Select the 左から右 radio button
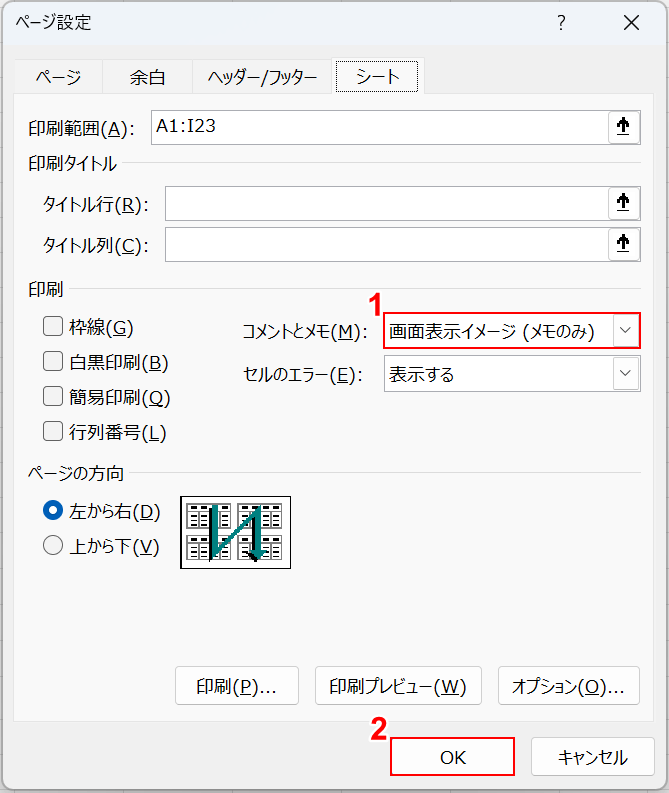This screenshot has height=793, width=669. (x=53, y=511)
